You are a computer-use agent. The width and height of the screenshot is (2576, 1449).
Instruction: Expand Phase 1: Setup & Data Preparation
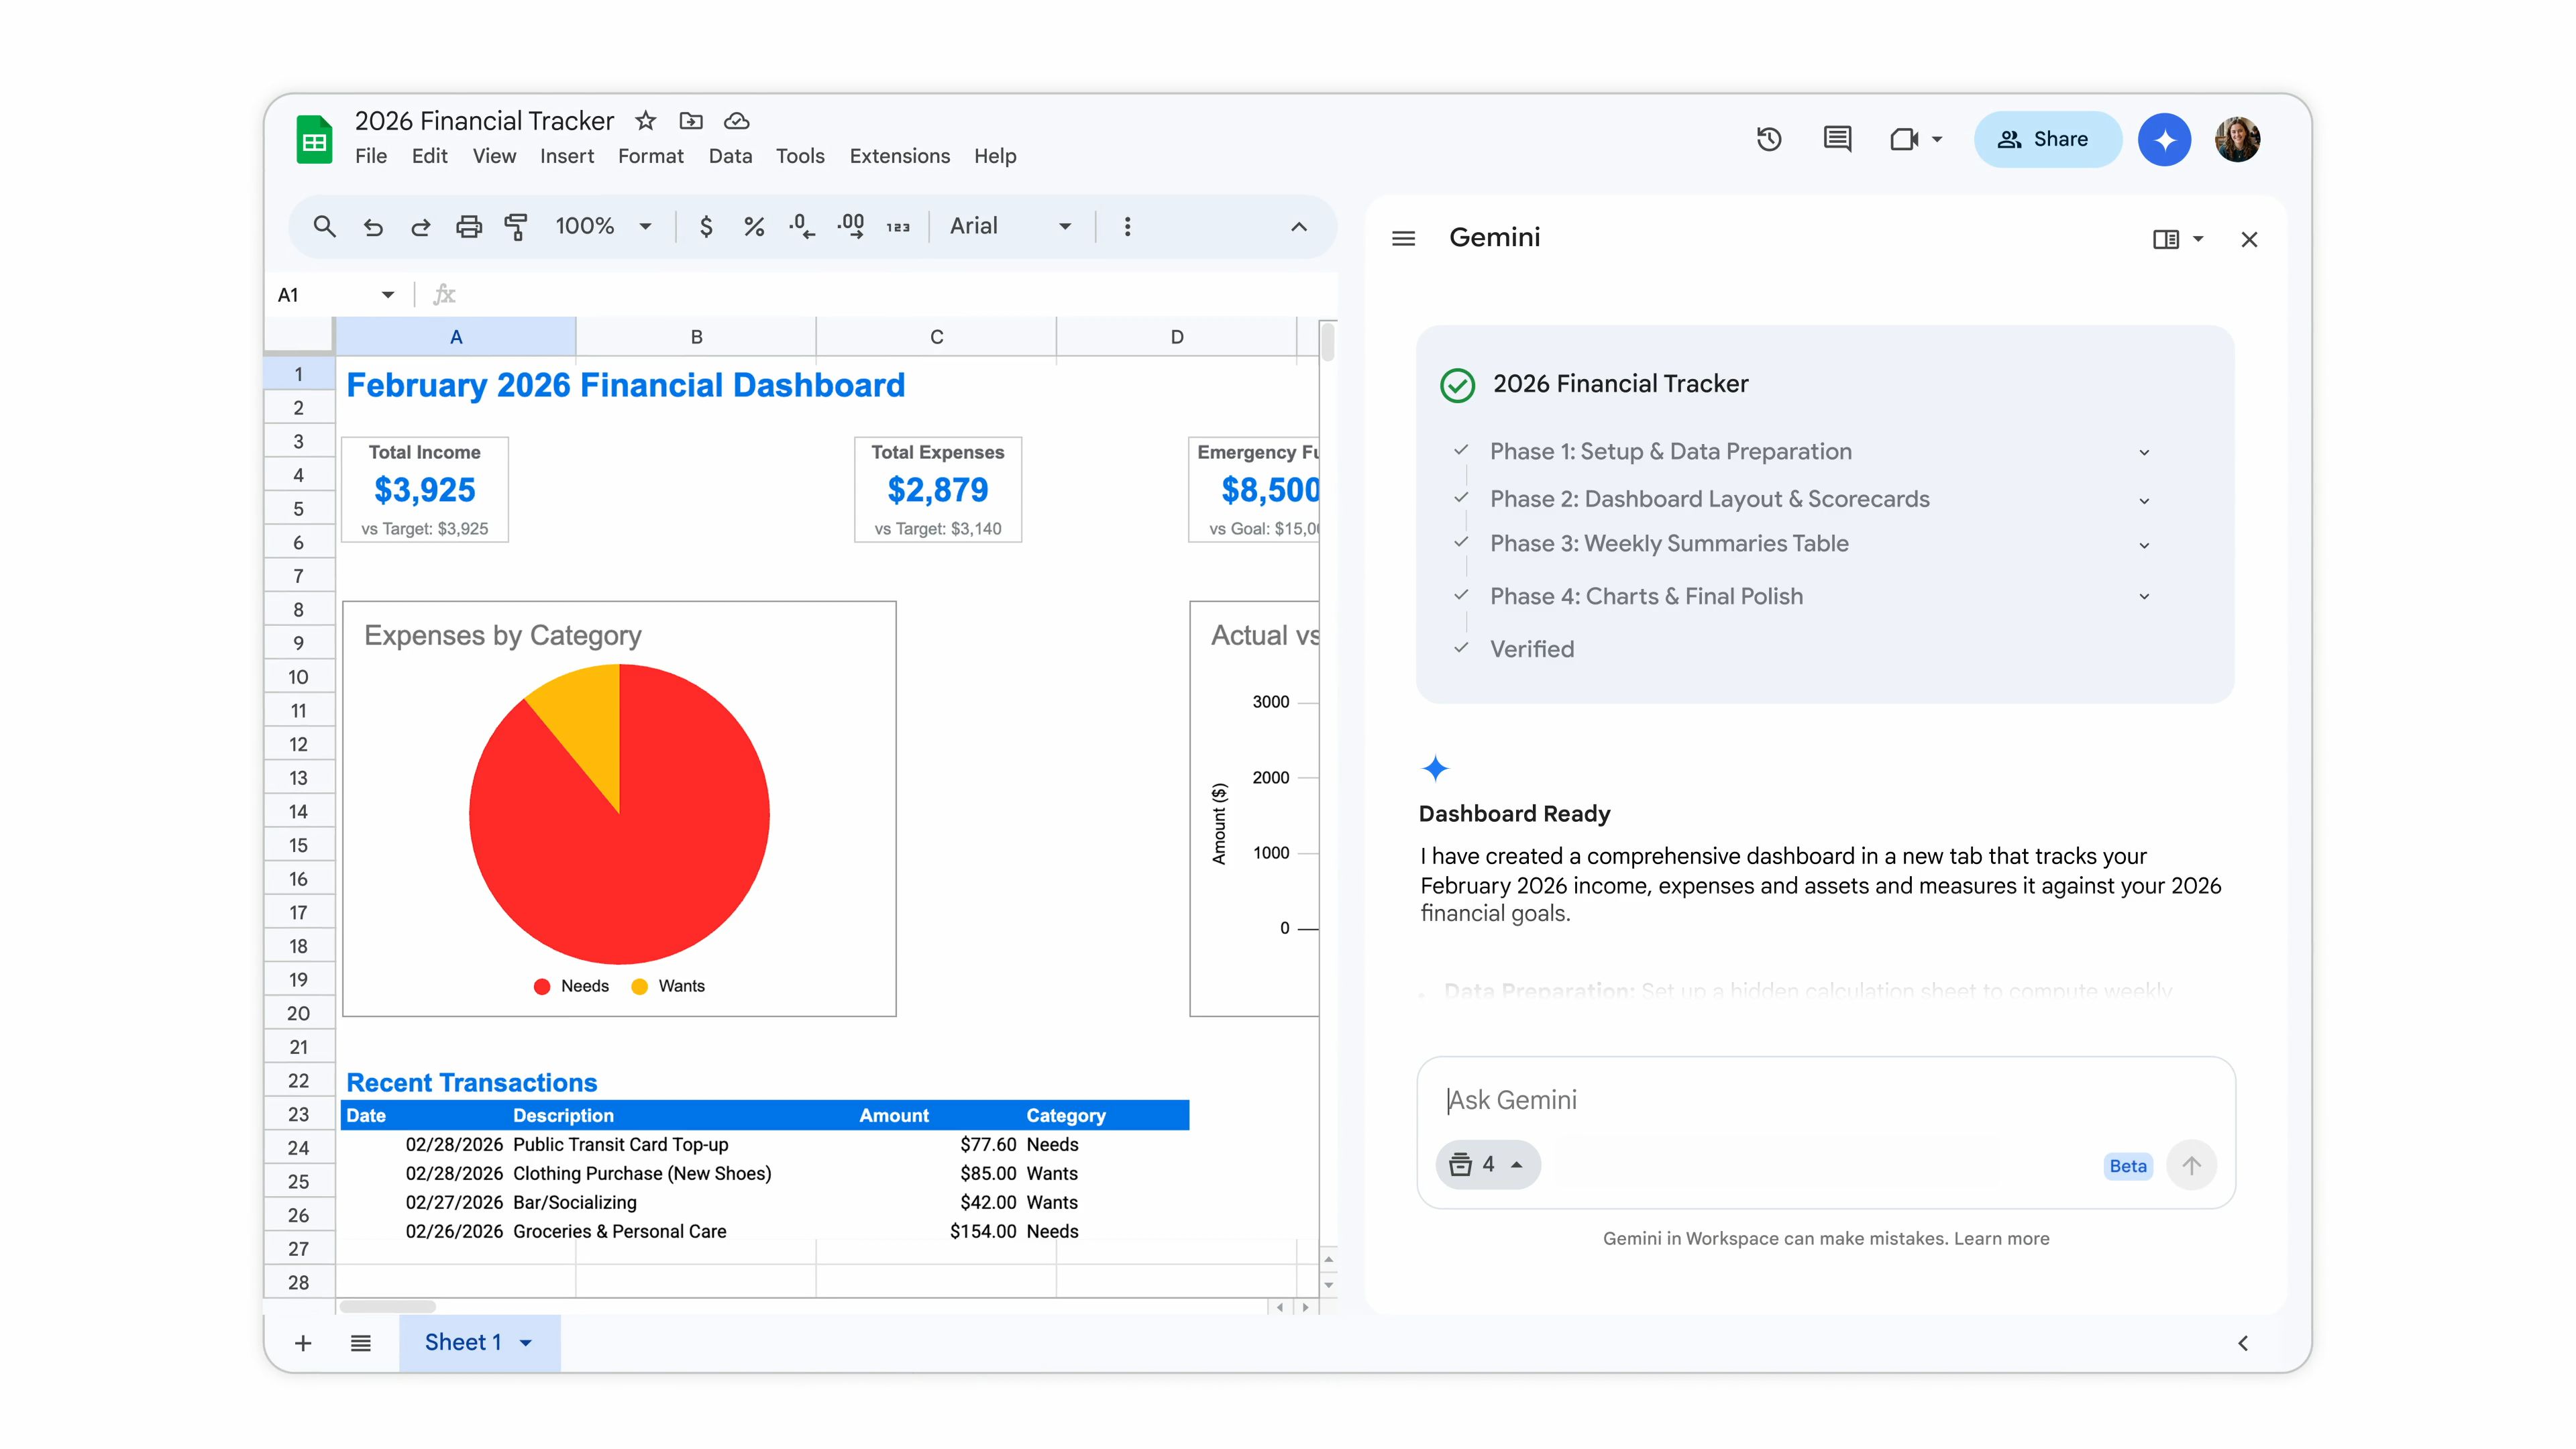point(2143,452)
